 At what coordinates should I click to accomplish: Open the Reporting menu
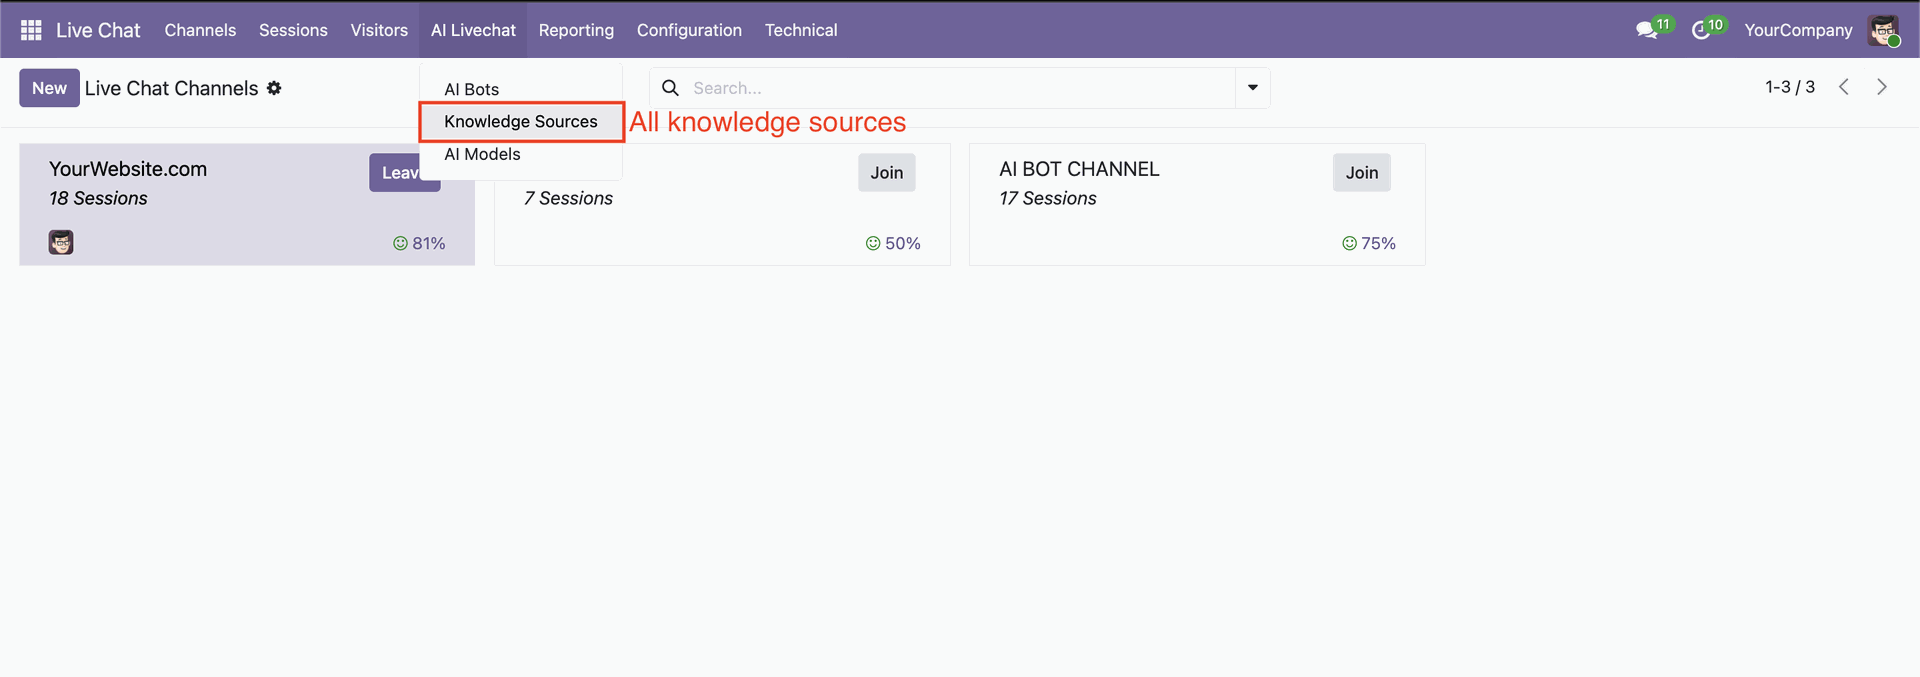click(576, 30)
